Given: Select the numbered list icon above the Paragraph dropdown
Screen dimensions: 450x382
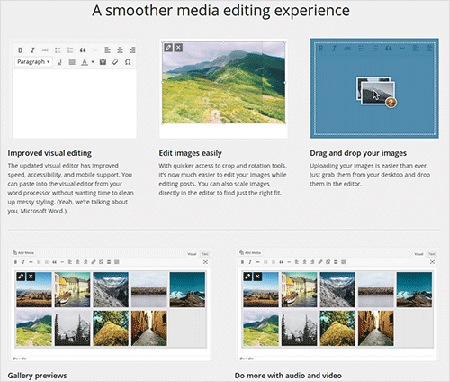Looking at the screenshot, I should click(70, 50).
